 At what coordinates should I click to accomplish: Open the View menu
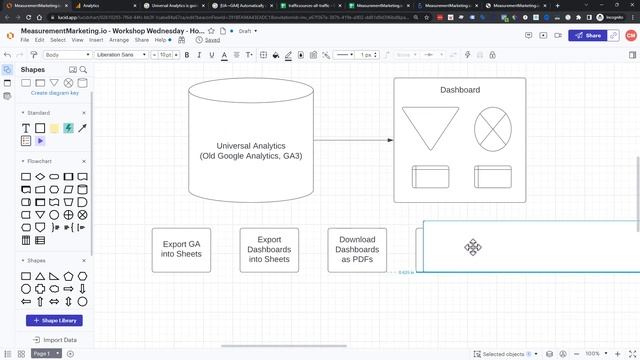pyautogui.click(x=78, y=40)
